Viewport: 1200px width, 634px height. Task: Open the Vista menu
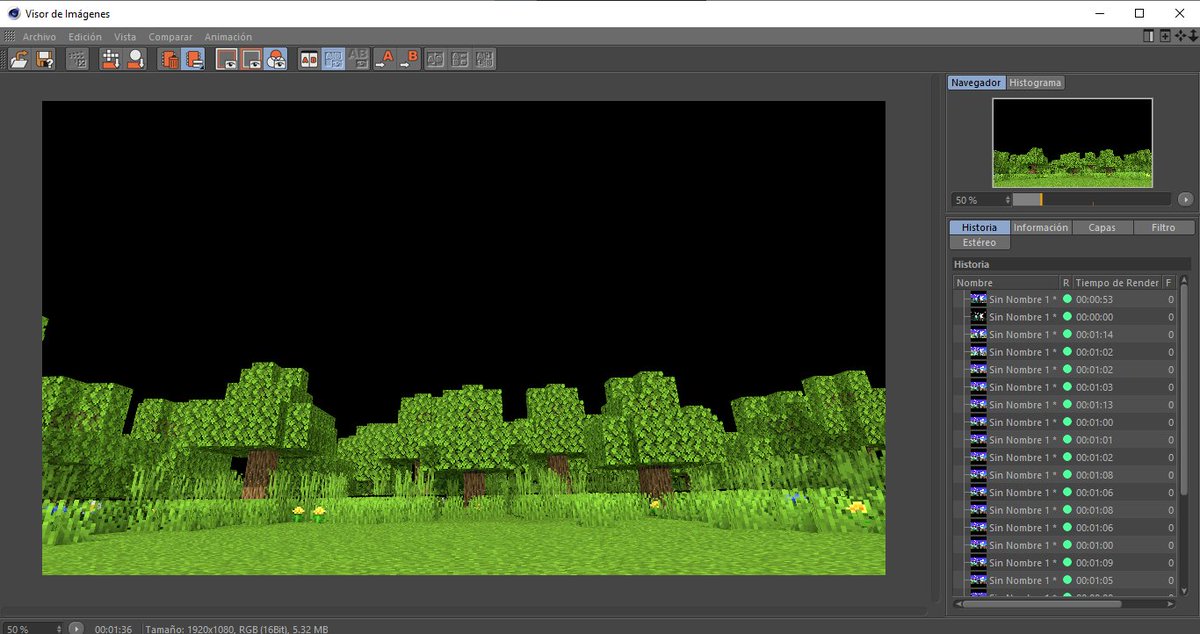(125, 37)
